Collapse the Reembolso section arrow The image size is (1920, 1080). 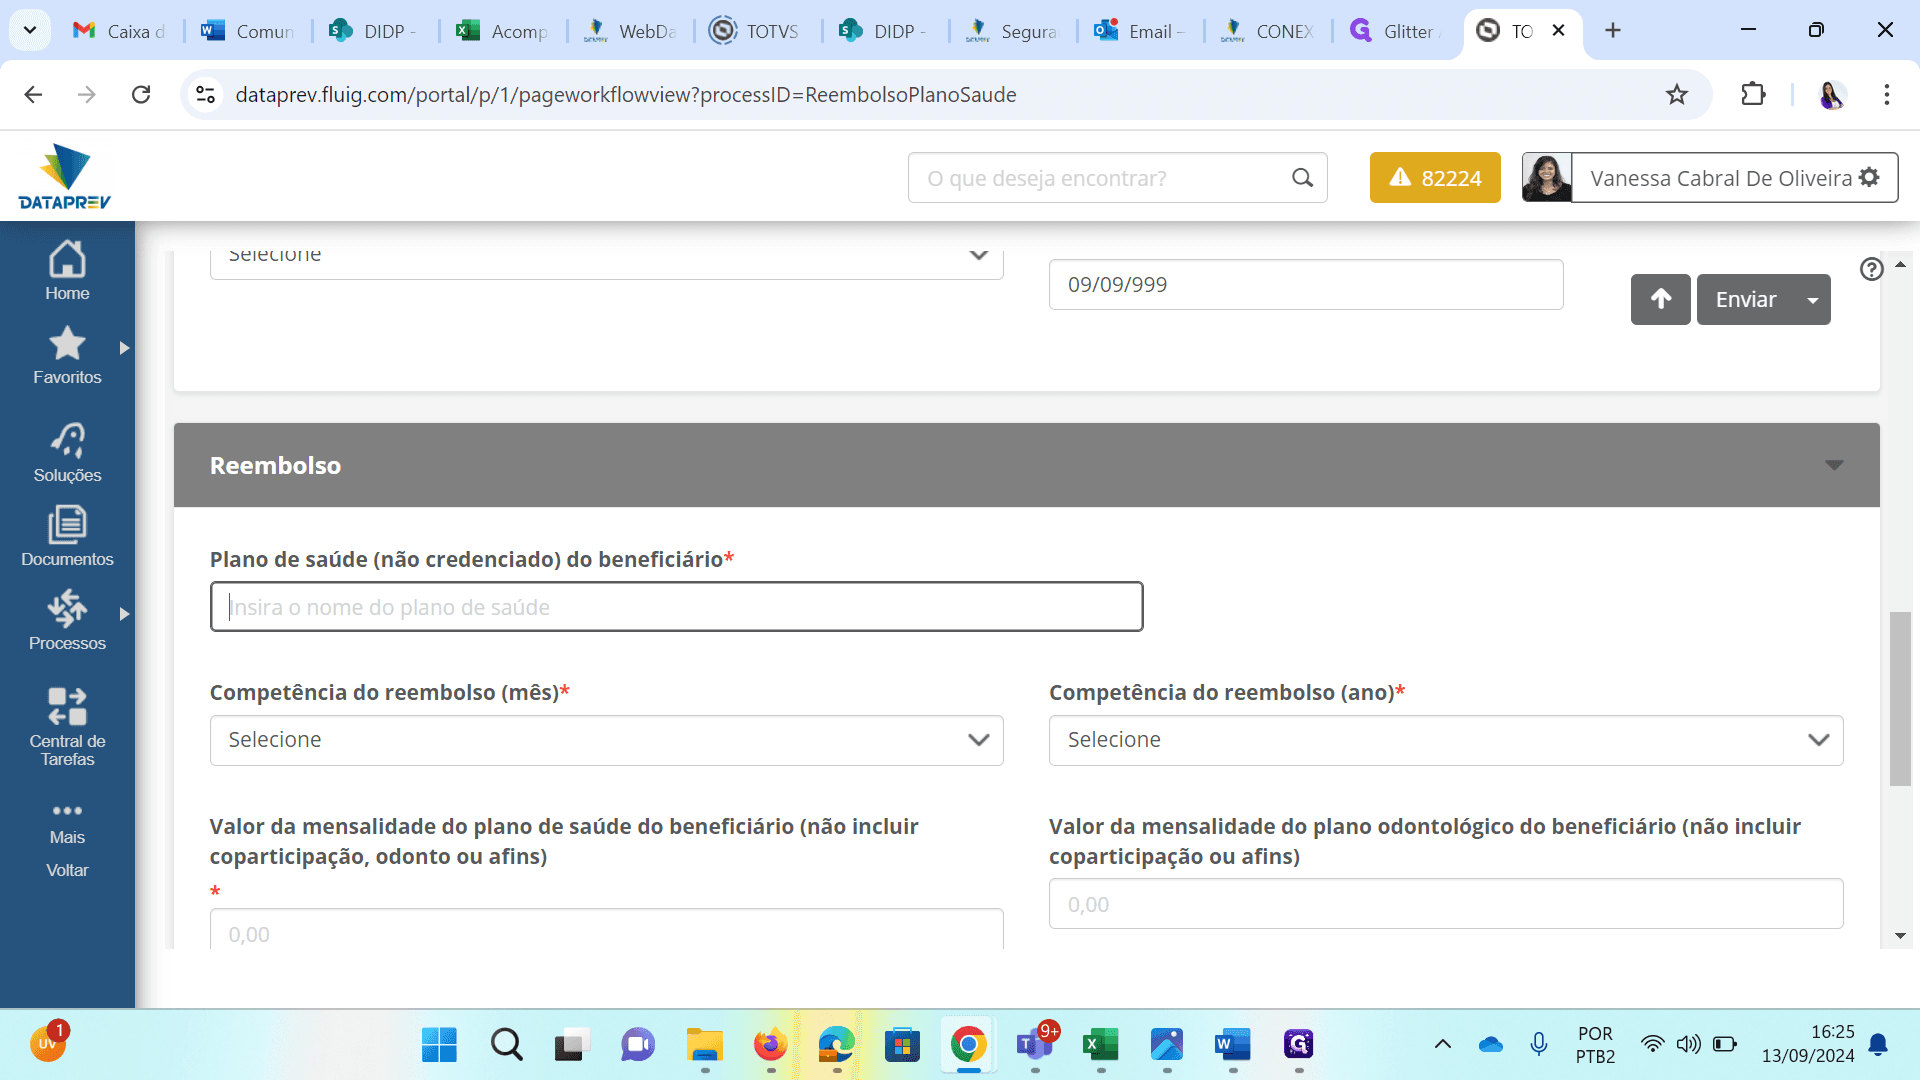coord(1834,465)
